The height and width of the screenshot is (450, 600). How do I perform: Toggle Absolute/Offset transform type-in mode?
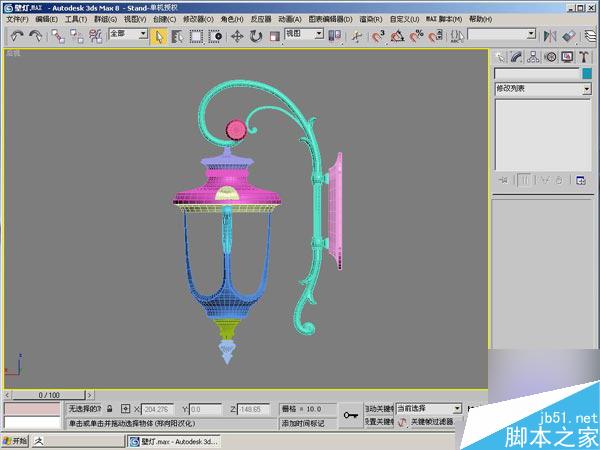(125, 409)
